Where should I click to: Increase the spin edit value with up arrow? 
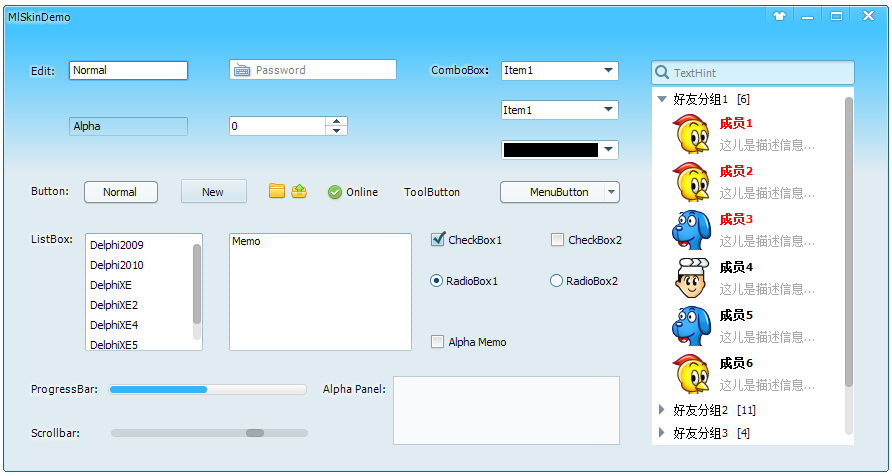pyautogui.click(x=336, y=121)
